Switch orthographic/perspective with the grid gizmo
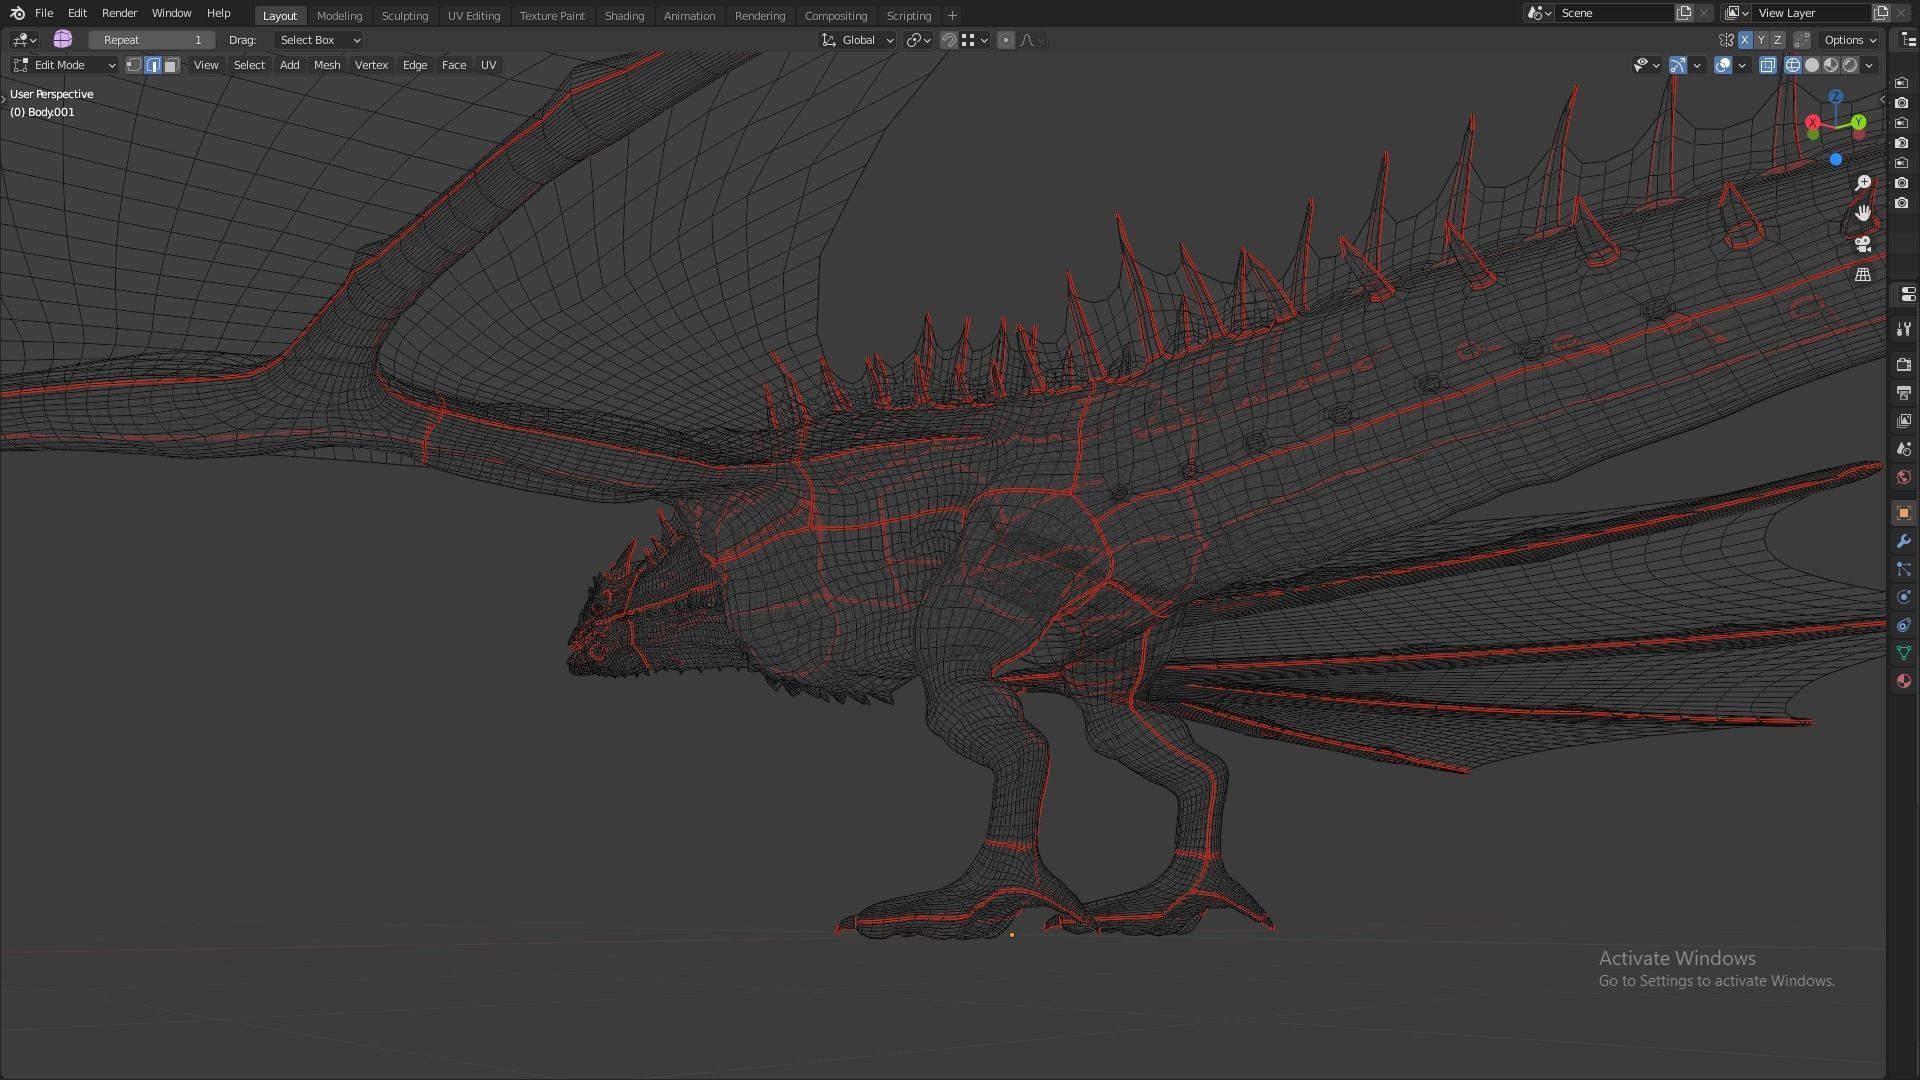This screenshot has width=1920, height=1080. coord(1863,274)
